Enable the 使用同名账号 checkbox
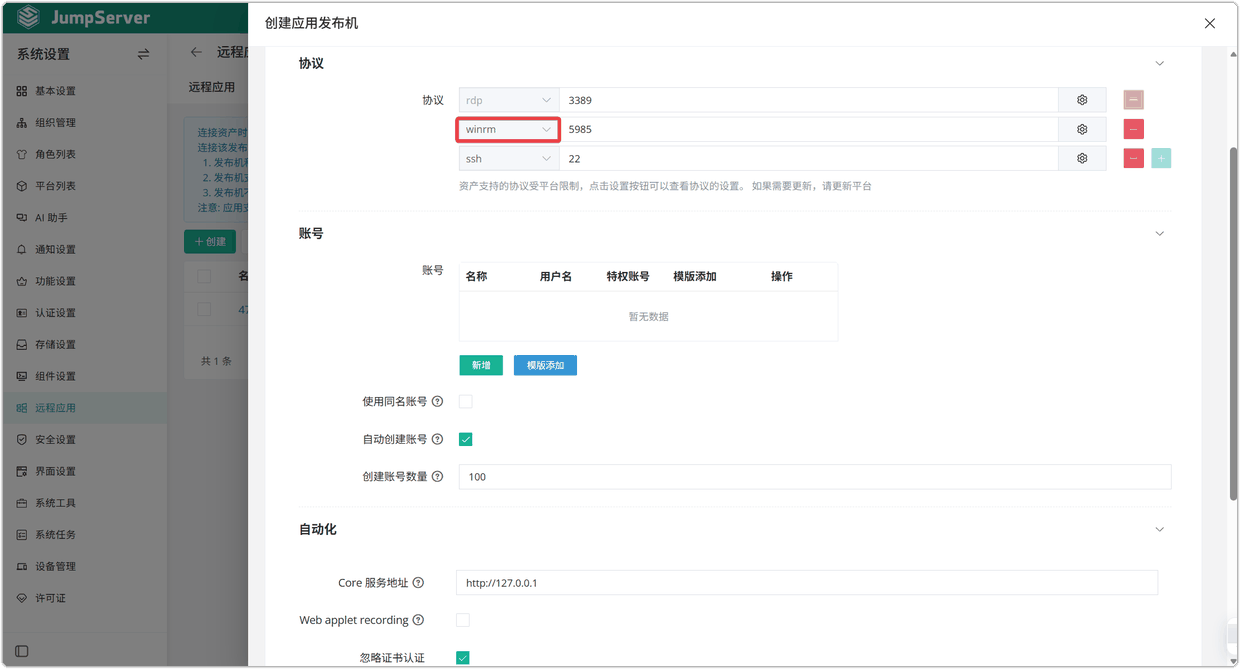Image resolution: width=1240 pixels, height=669 pixels. tap(465, 402)
